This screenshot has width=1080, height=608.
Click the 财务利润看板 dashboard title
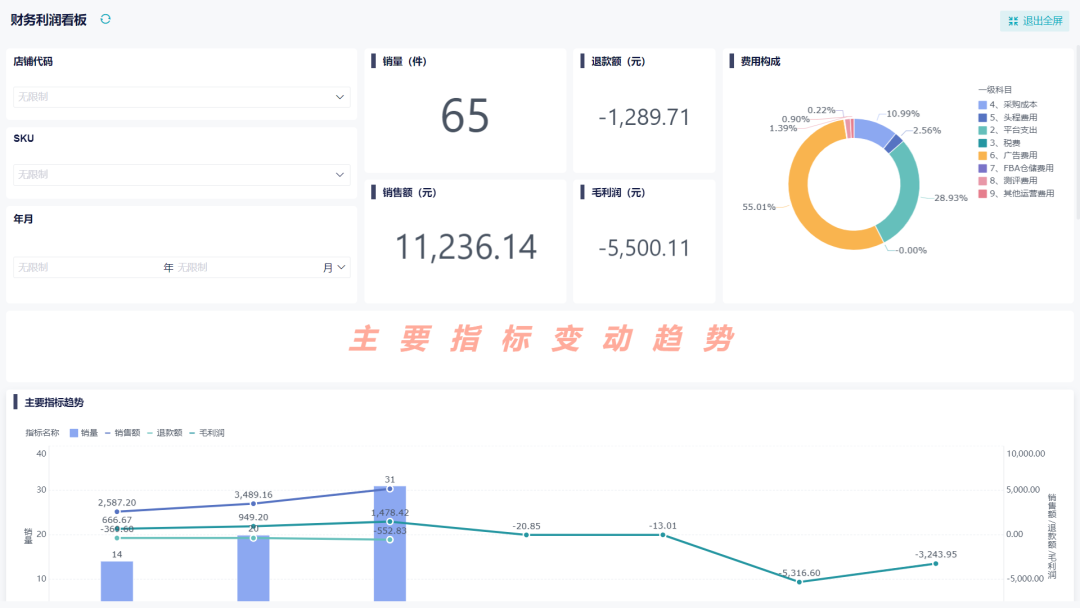(48, 20)
